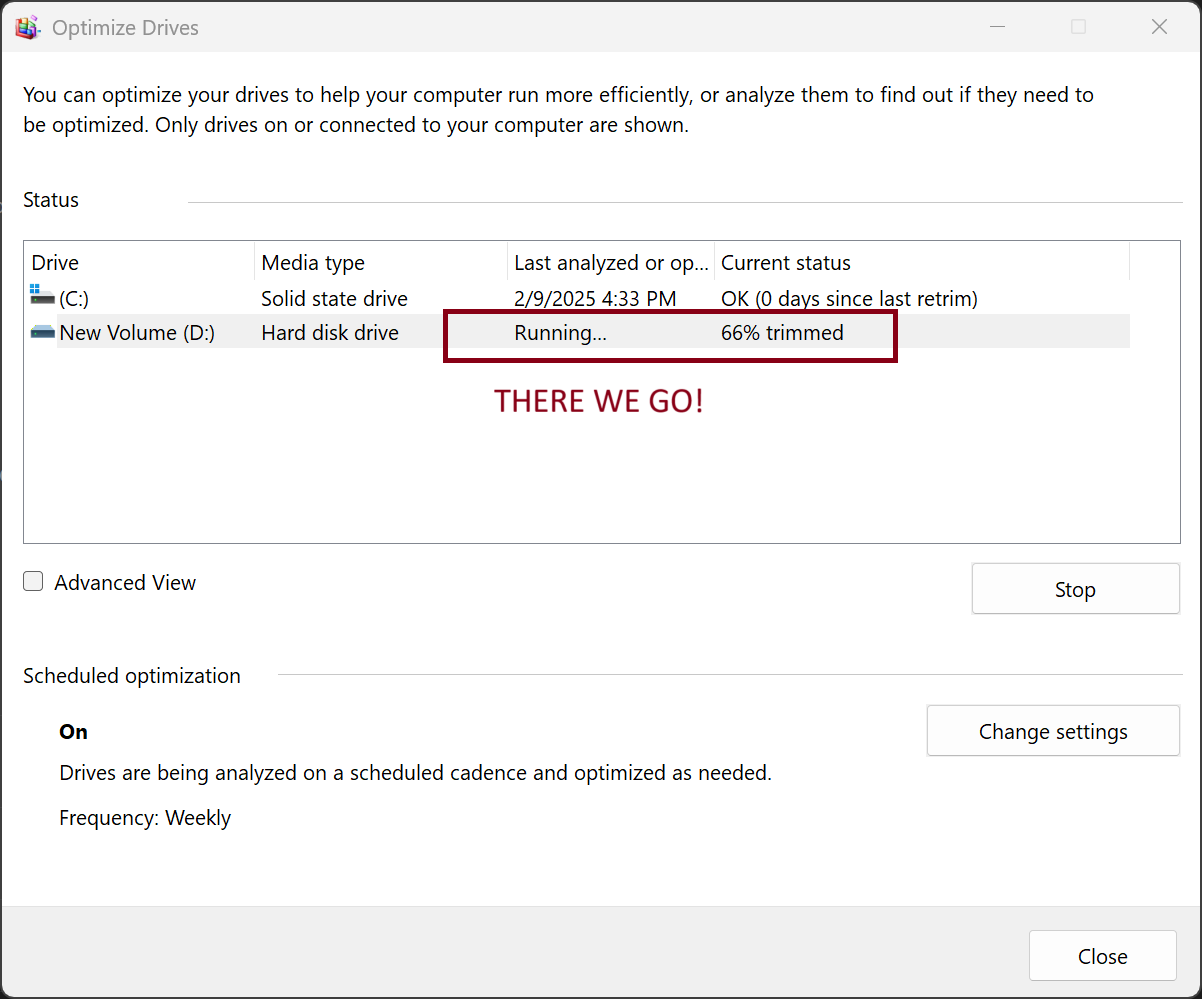1202x999 pixels.
Task: Select the (C:) drive name
Action: (74, 299)
